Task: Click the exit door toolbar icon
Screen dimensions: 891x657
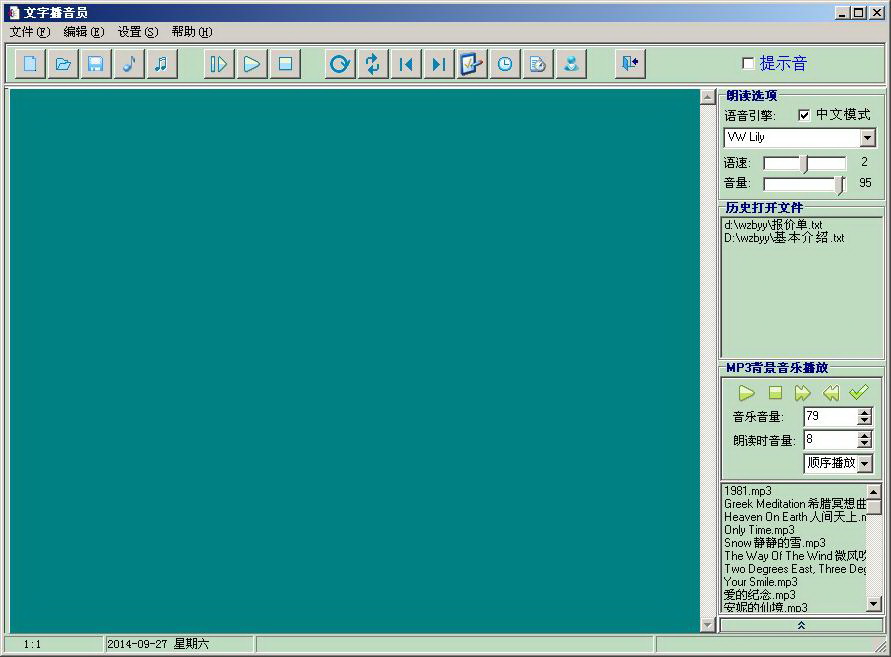Action: click(629, 64)
